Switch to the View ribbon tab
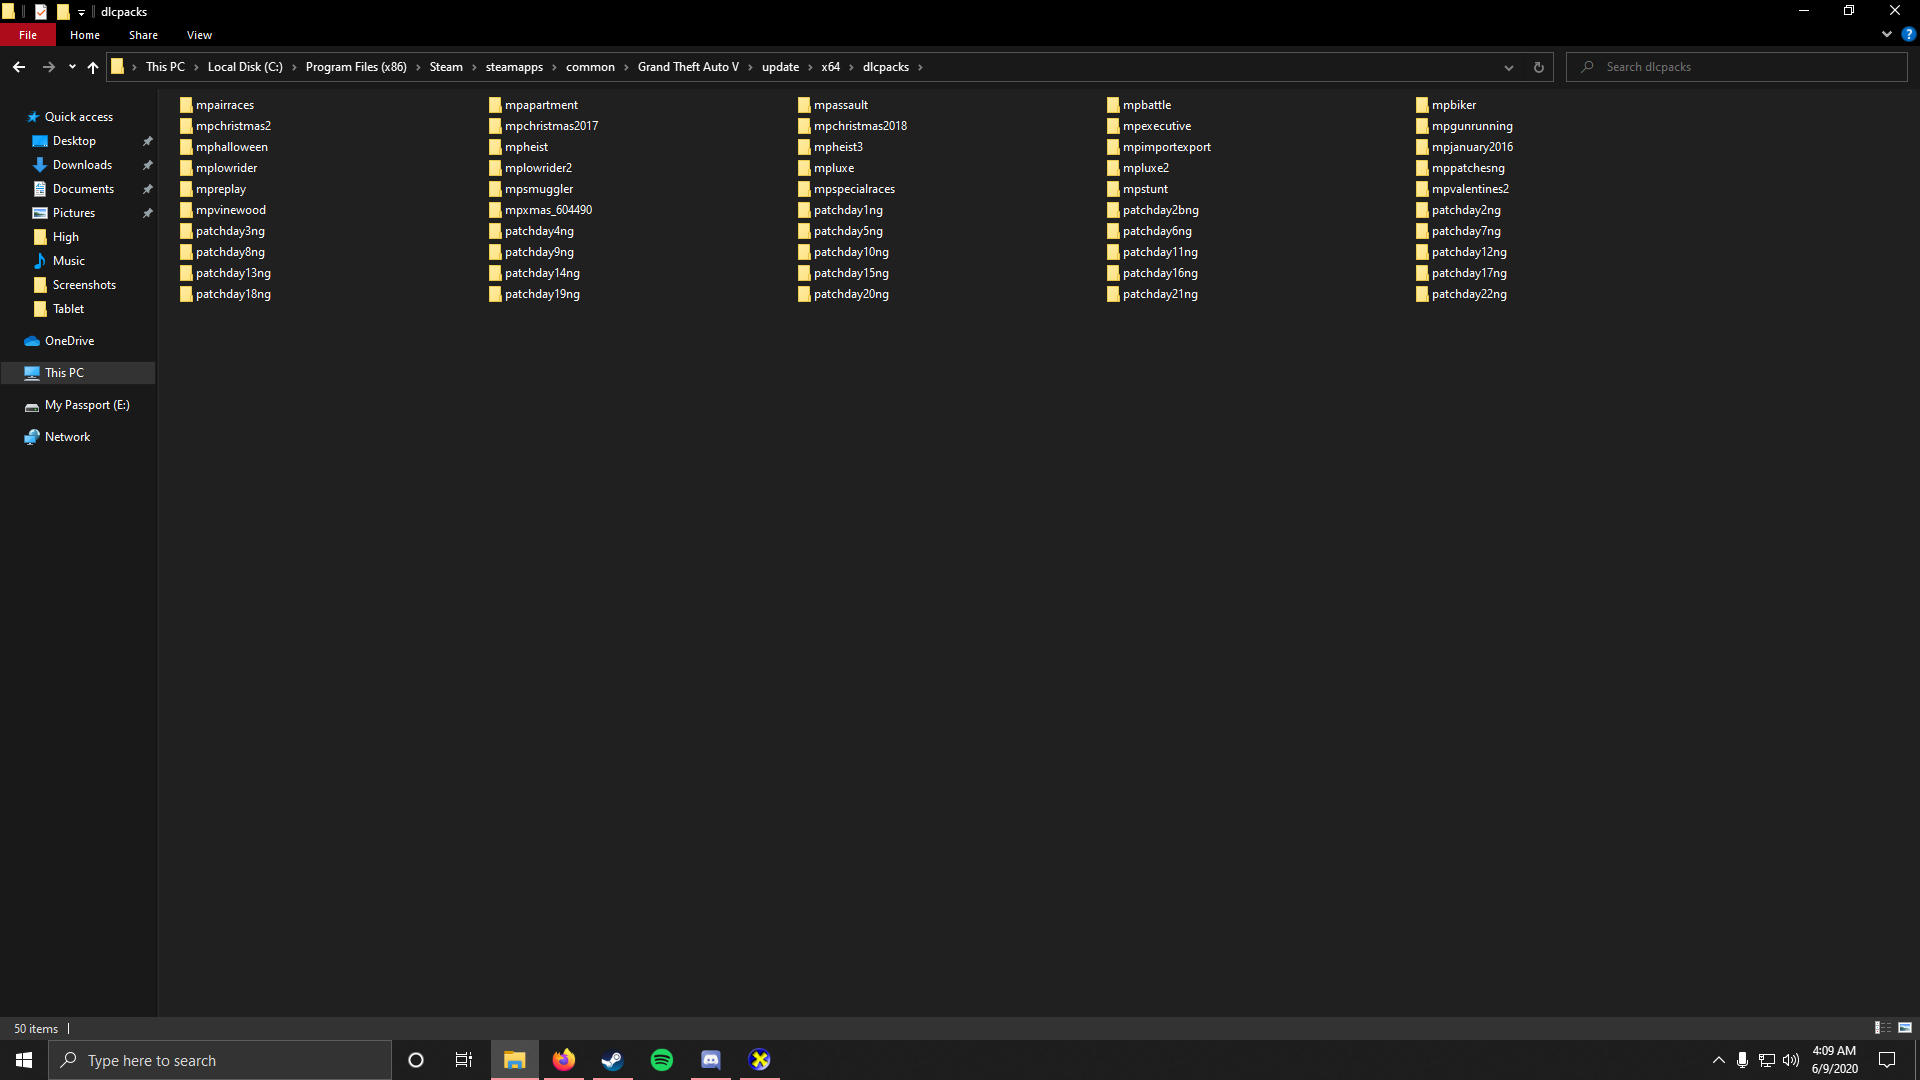 click(199, 35)
